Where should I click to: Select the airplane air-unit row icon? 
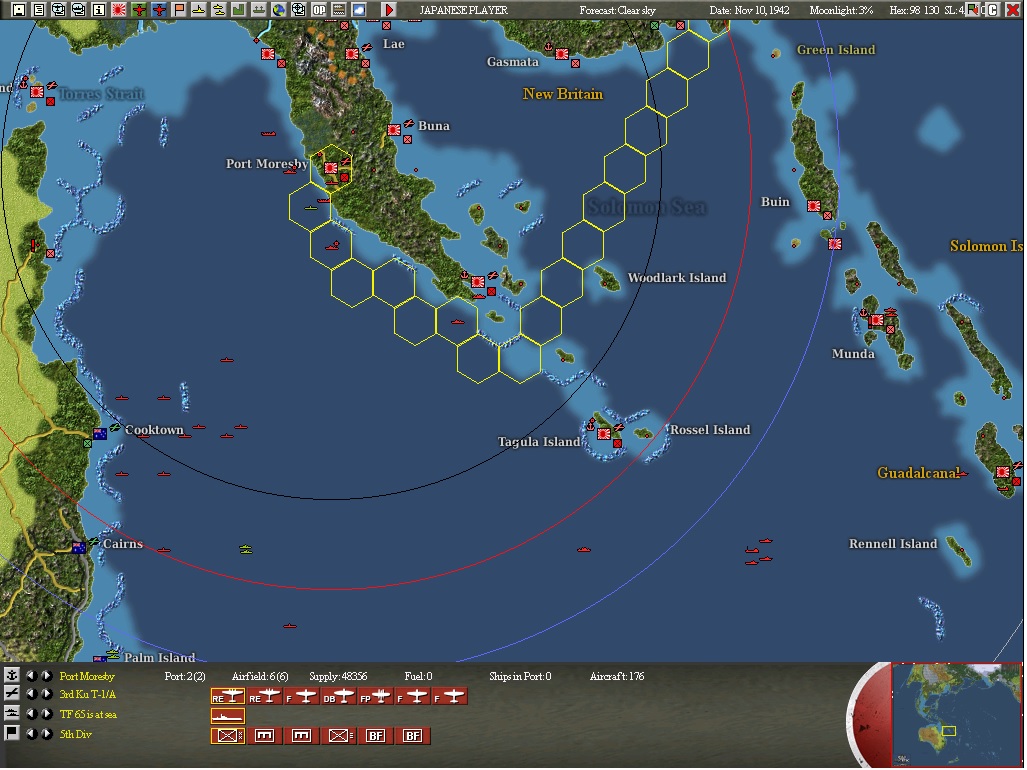coord(11,693)
